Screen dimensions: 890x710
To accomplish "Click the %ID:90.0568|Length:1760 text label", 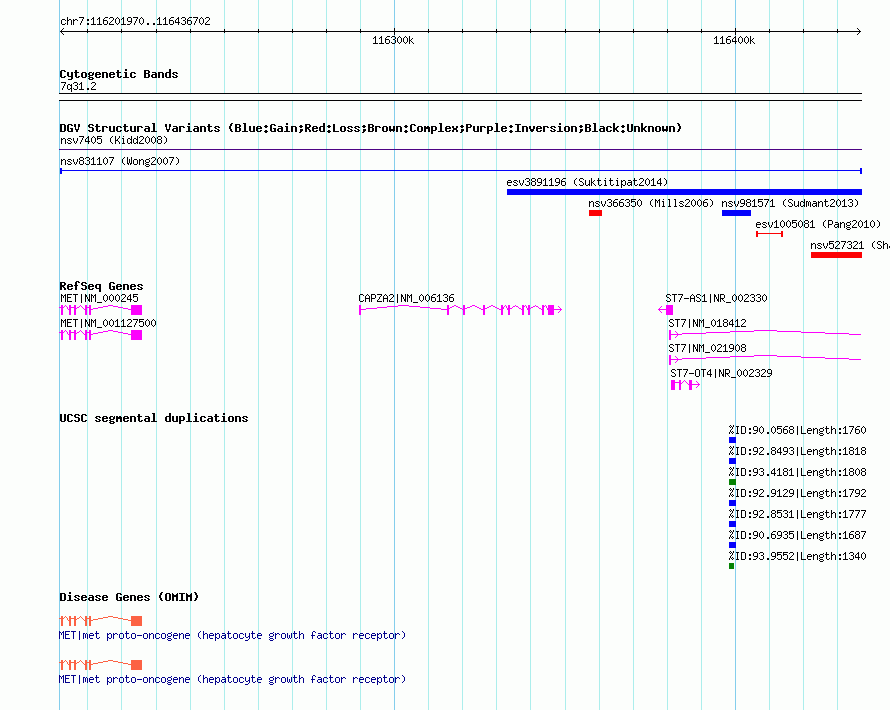I will pyautogui.click(x=797, y=430).
